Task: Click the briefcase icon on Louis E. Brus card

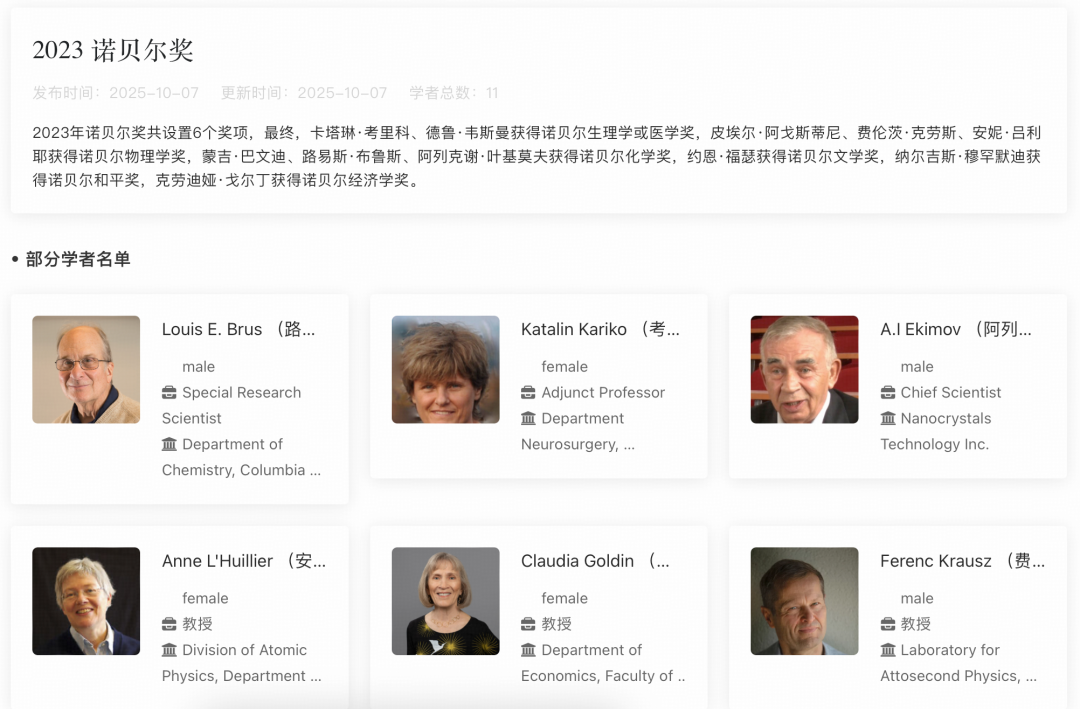Action: tap(167, 392)
